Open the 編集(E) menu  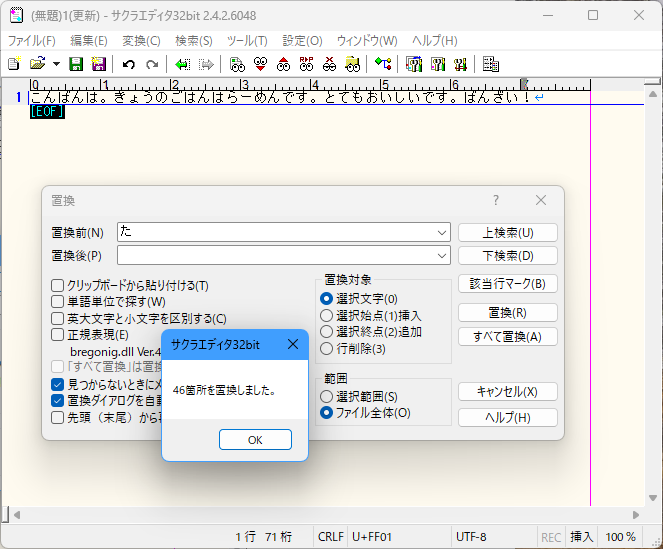[89, 41]
